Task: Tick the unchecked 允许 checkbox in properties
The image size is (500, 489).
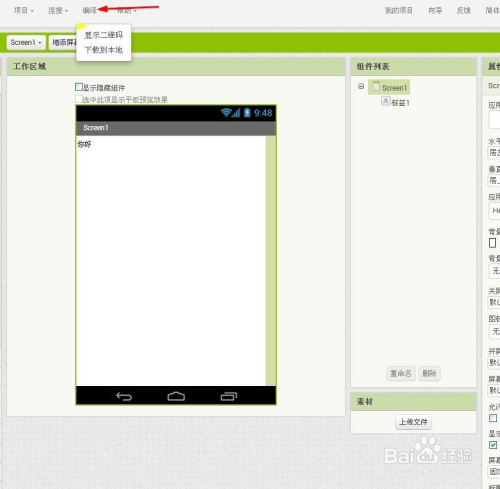Action: [493, 418]
